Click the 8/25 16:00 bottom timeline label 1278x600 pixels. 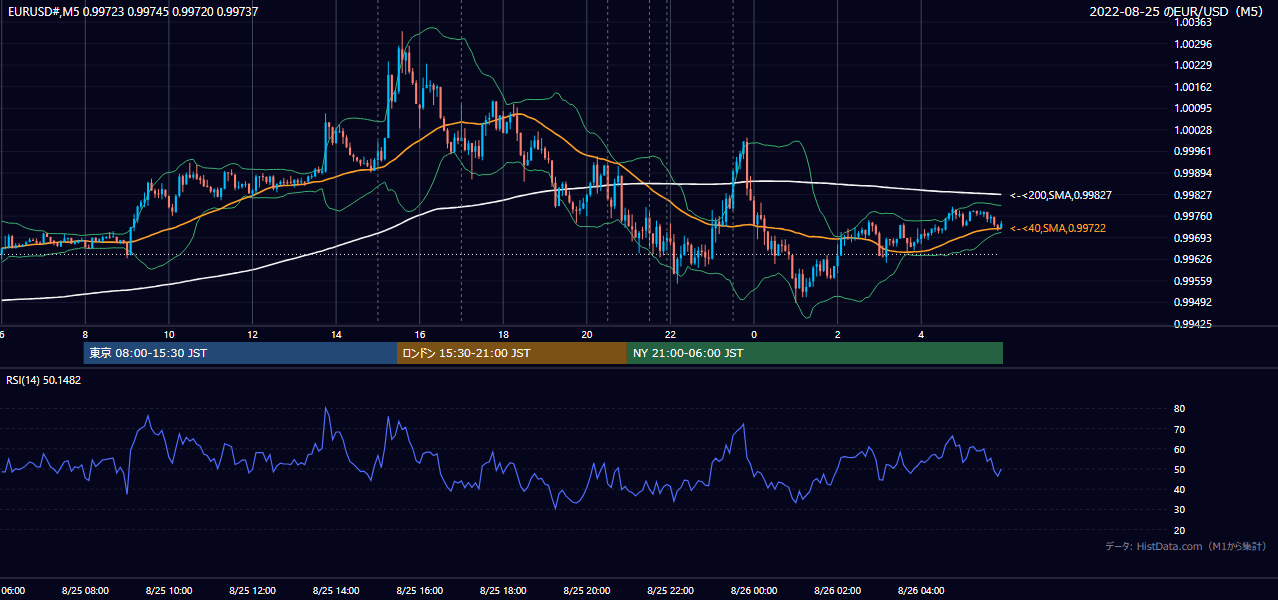(x=419, y=590)
